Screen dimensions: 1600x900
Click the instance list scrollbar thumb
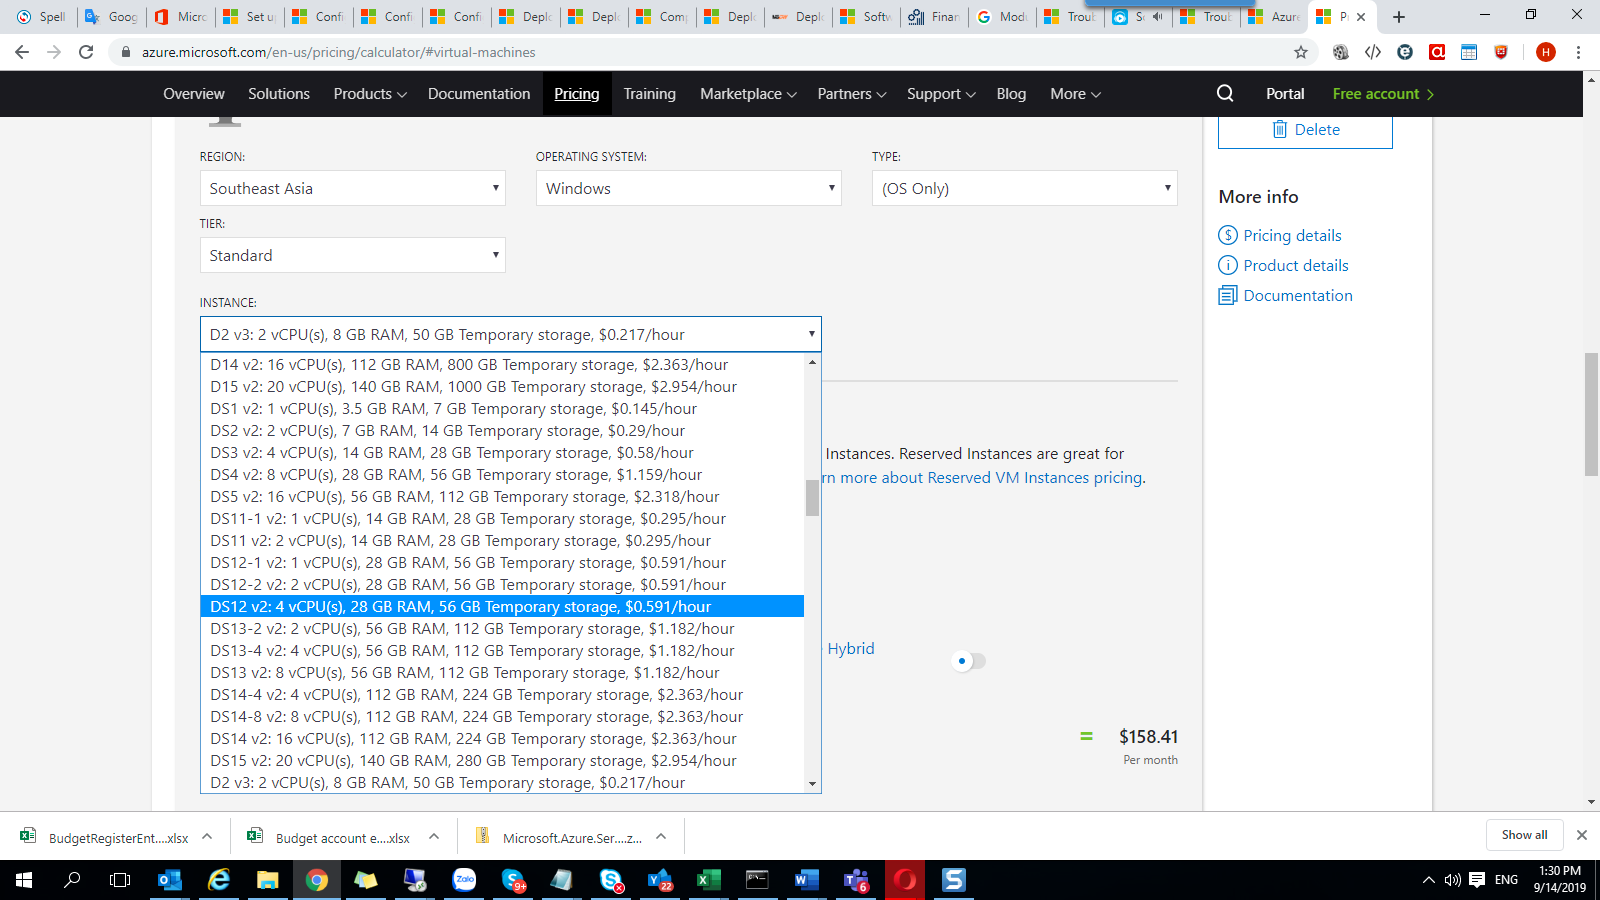[812, 498]
